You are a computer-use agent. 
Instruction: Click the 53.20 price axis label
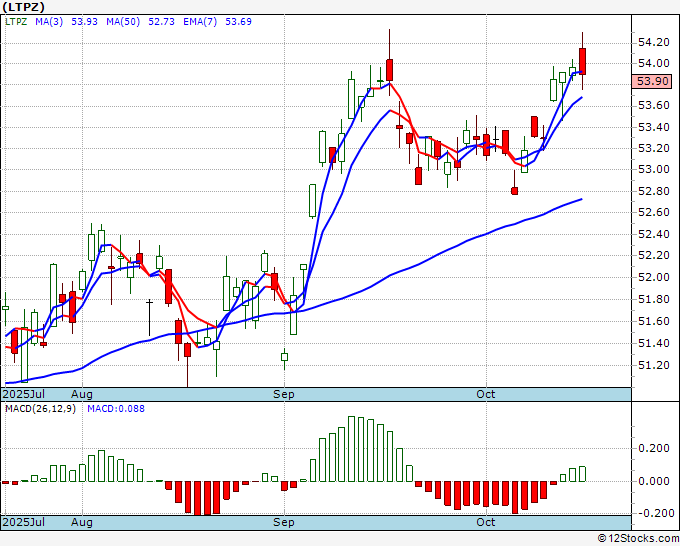pyautogui.click(x=654, y=148)
